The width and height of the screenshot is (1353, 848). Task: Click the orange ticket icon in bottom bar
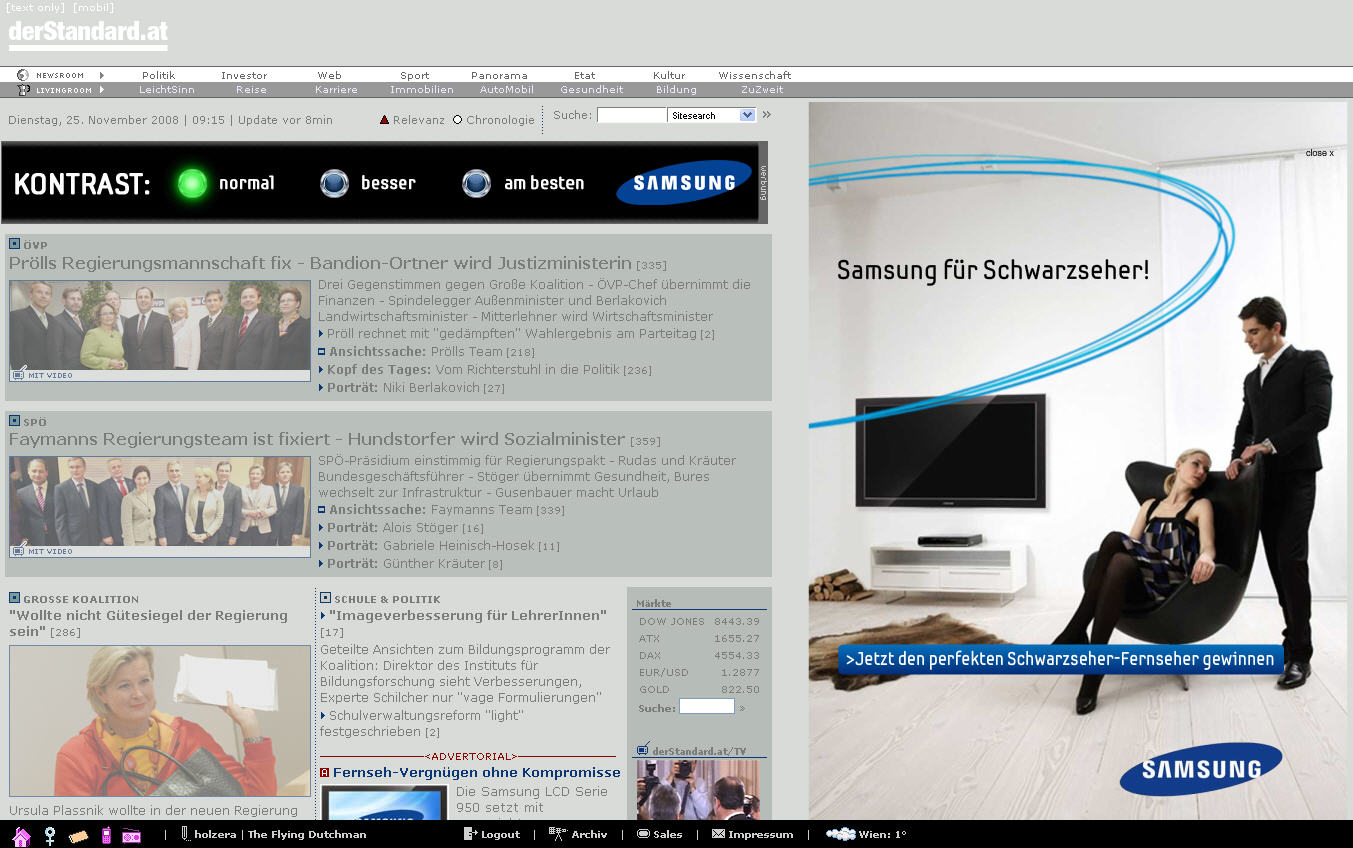point(79,836)
